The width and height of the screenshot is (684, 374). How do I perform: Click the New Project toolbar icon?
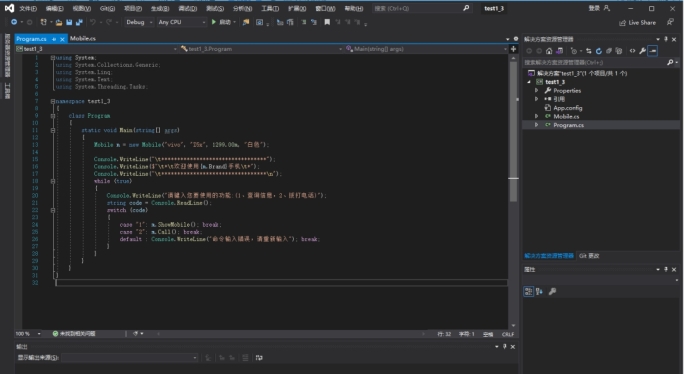point(43,22)
